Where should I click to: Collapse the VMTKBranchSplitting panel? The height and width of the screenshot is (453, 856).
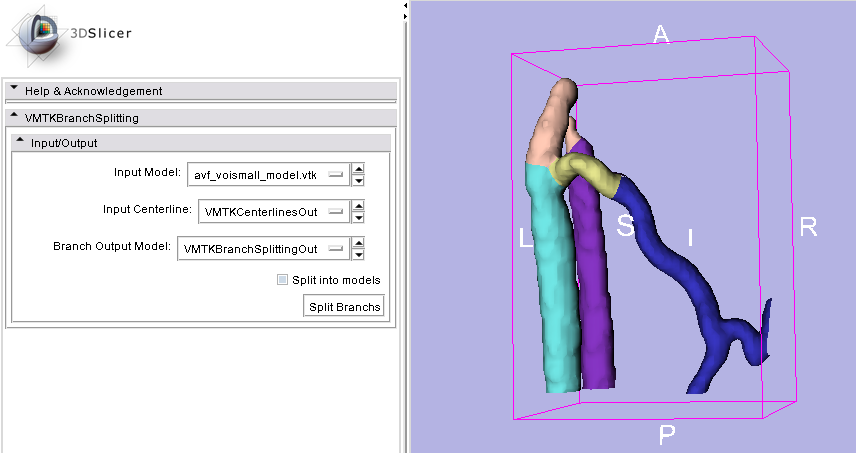pos(200,118)
